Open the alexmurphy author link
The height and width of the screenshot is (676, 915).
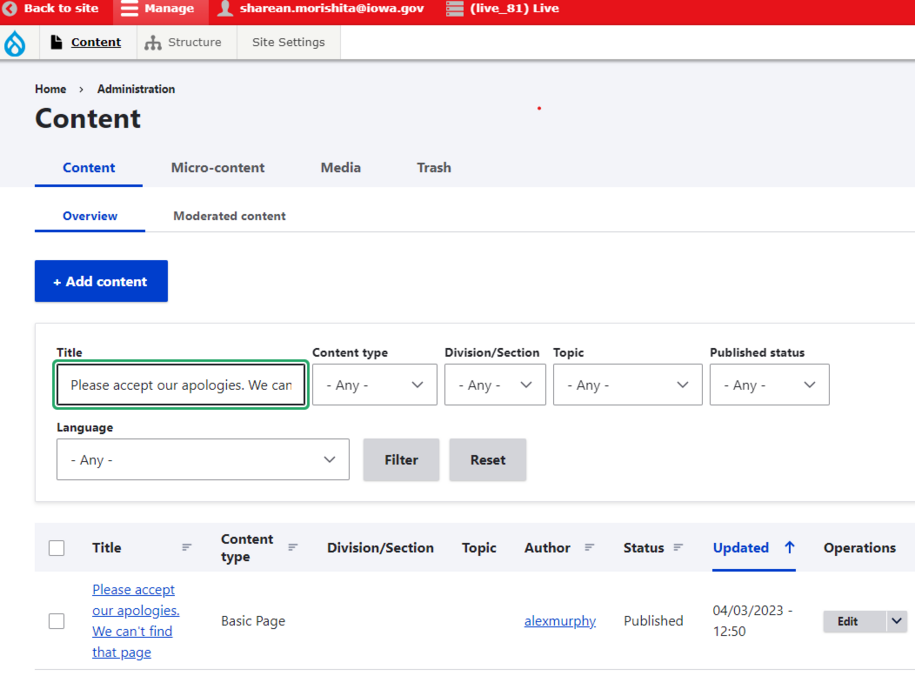tap(559, 621)
